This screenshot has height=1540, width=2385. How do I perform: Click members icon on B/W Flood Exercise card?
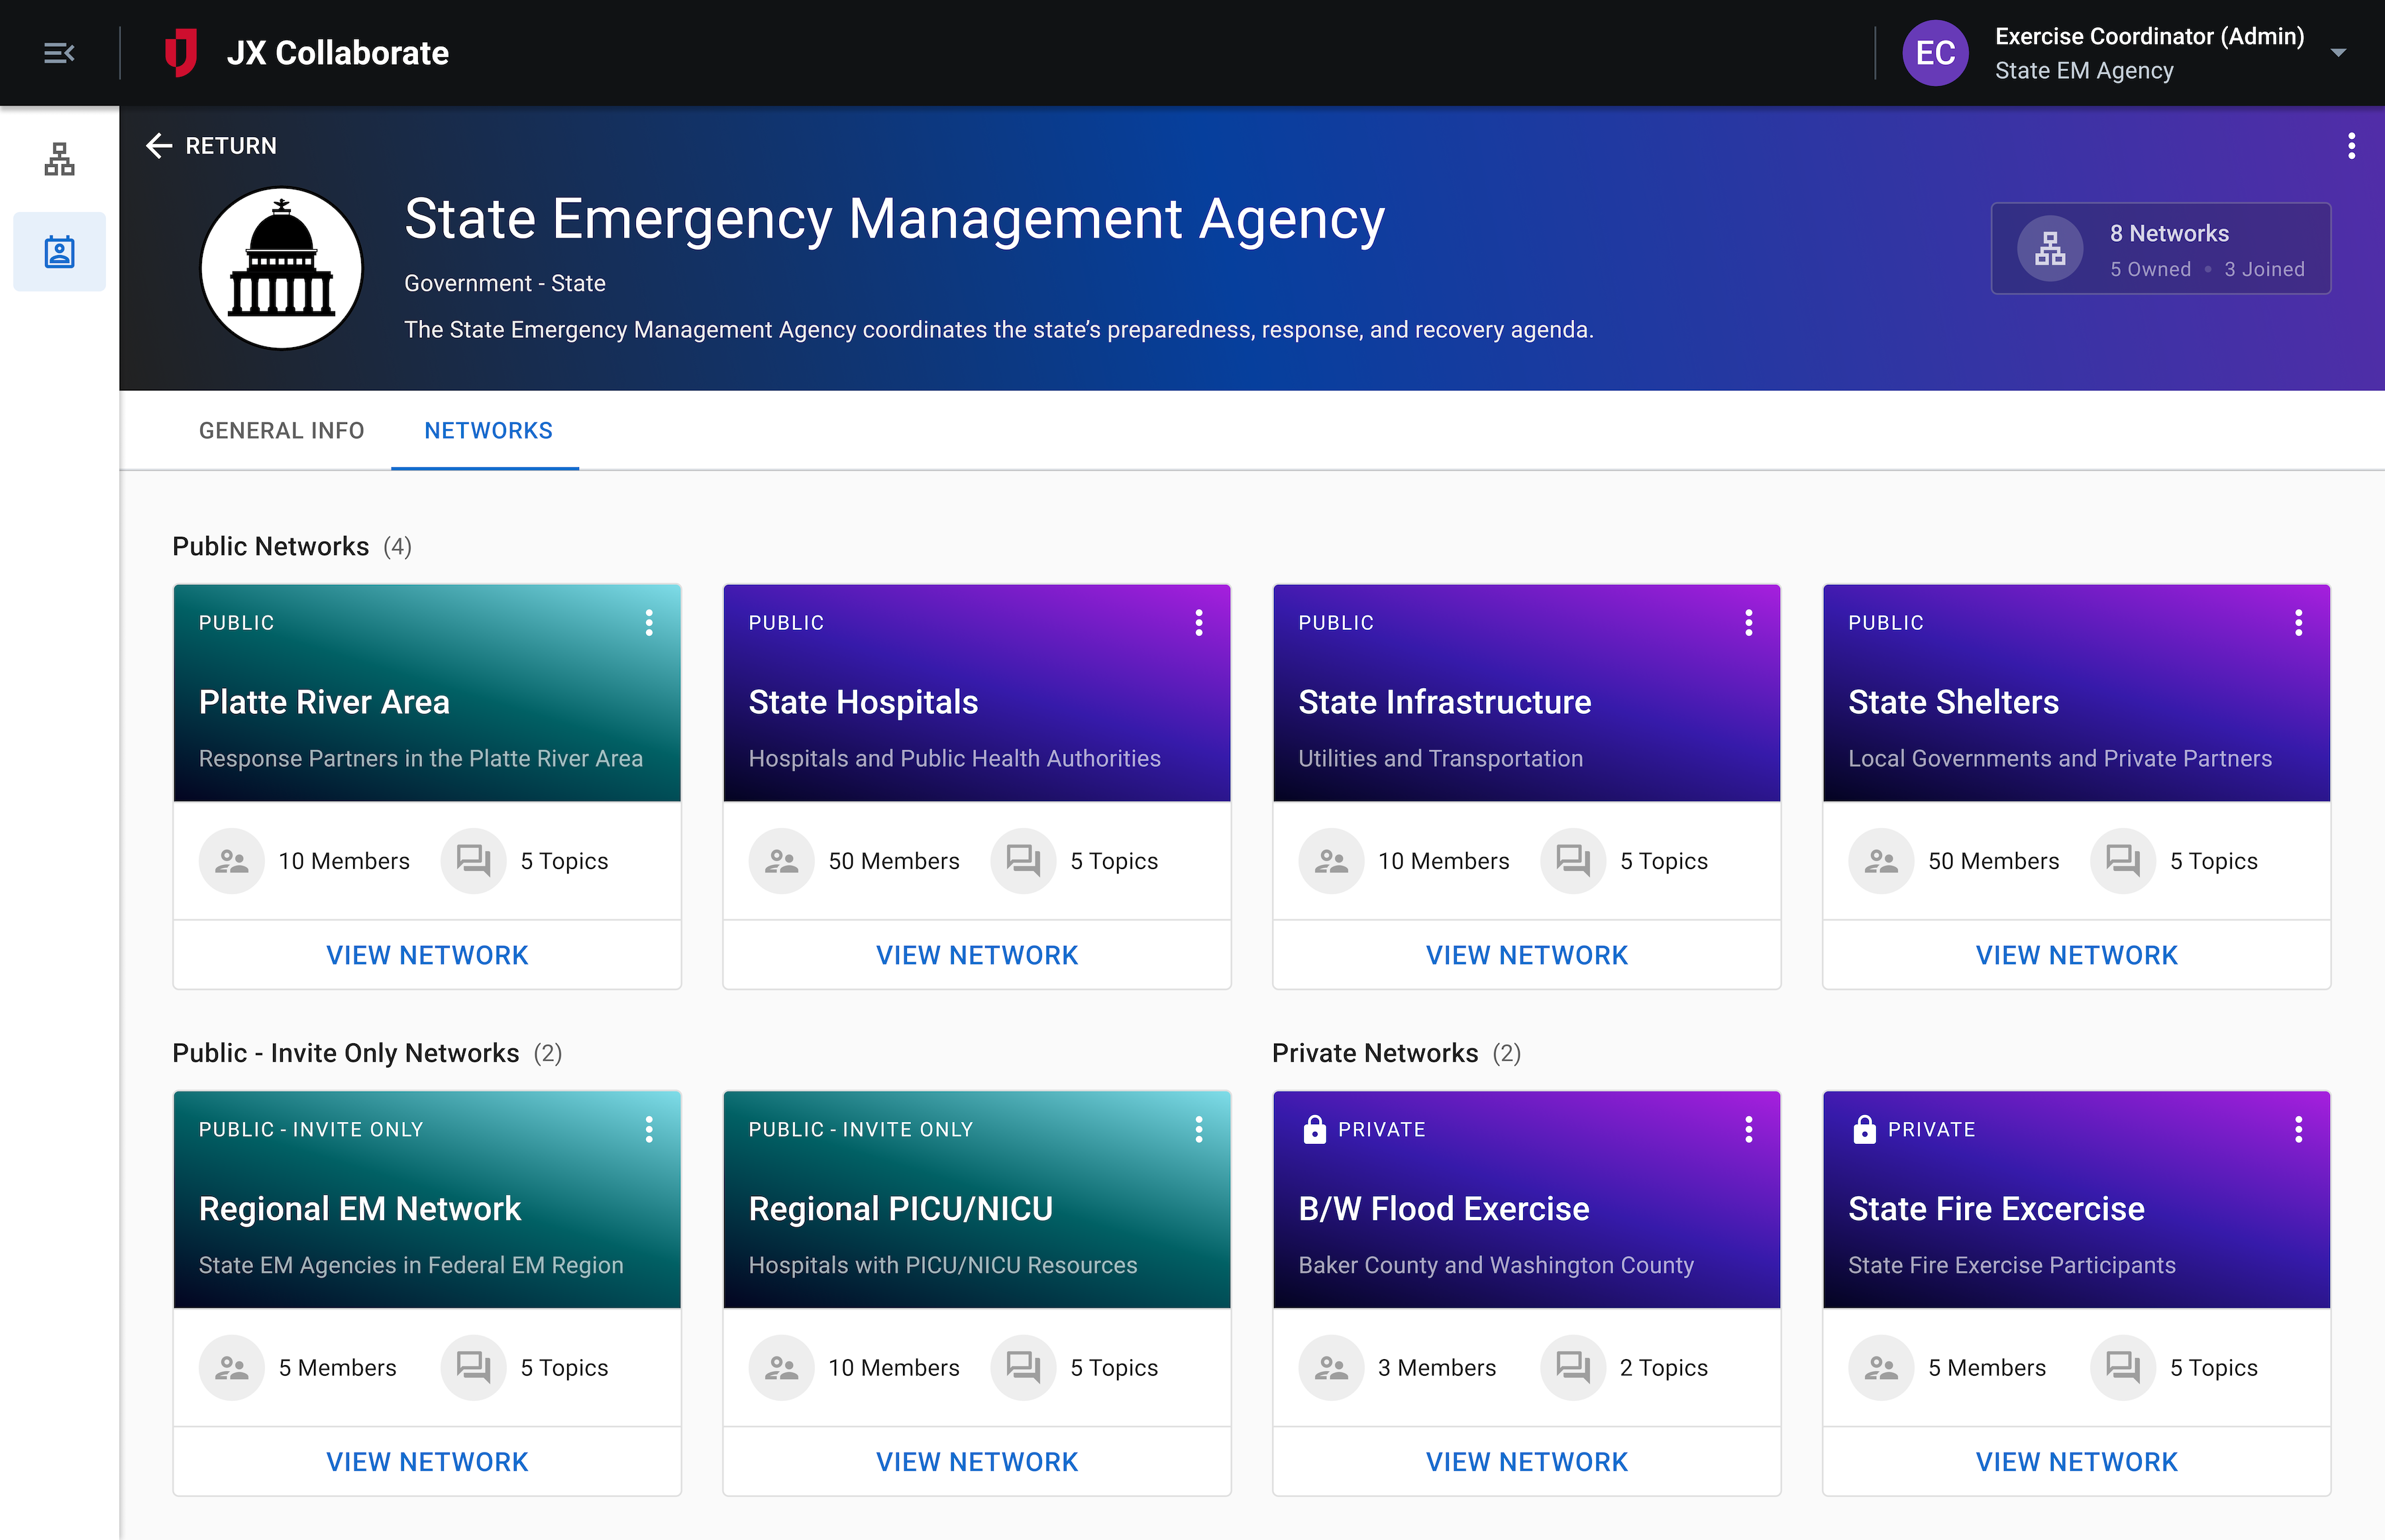coord(1331,1368)
